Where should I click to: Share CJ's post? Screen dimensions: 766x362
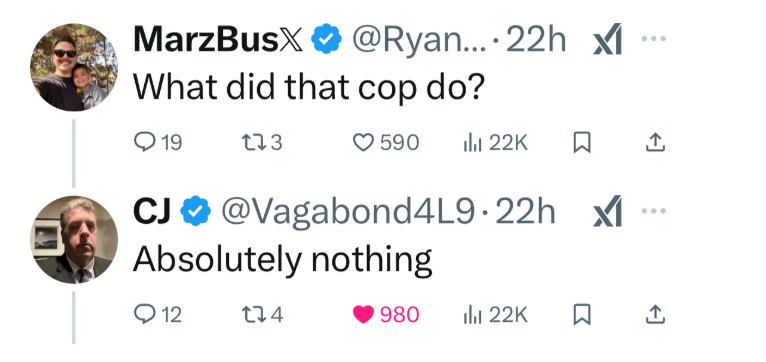655,315
